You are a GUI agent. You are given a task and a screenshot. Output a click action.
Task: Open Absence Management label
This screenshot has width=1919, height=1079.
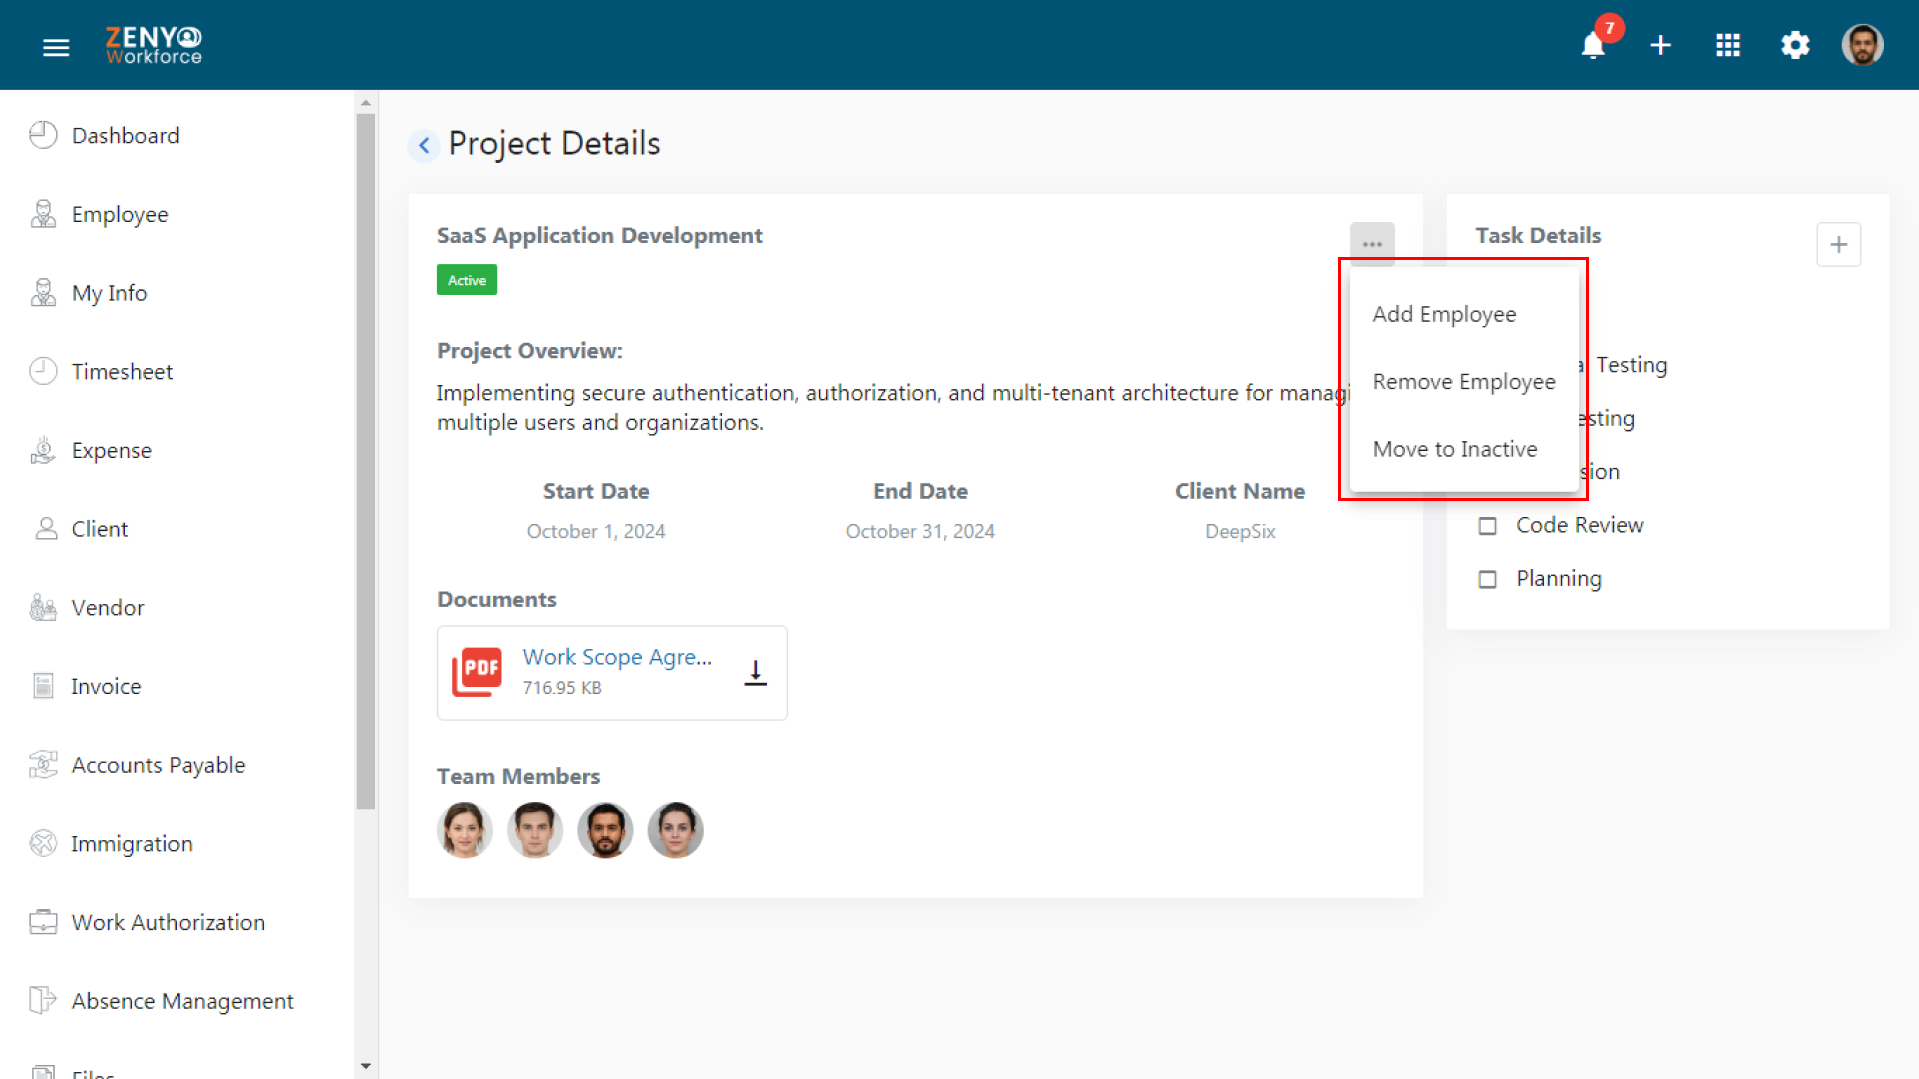coord(182,1001)
